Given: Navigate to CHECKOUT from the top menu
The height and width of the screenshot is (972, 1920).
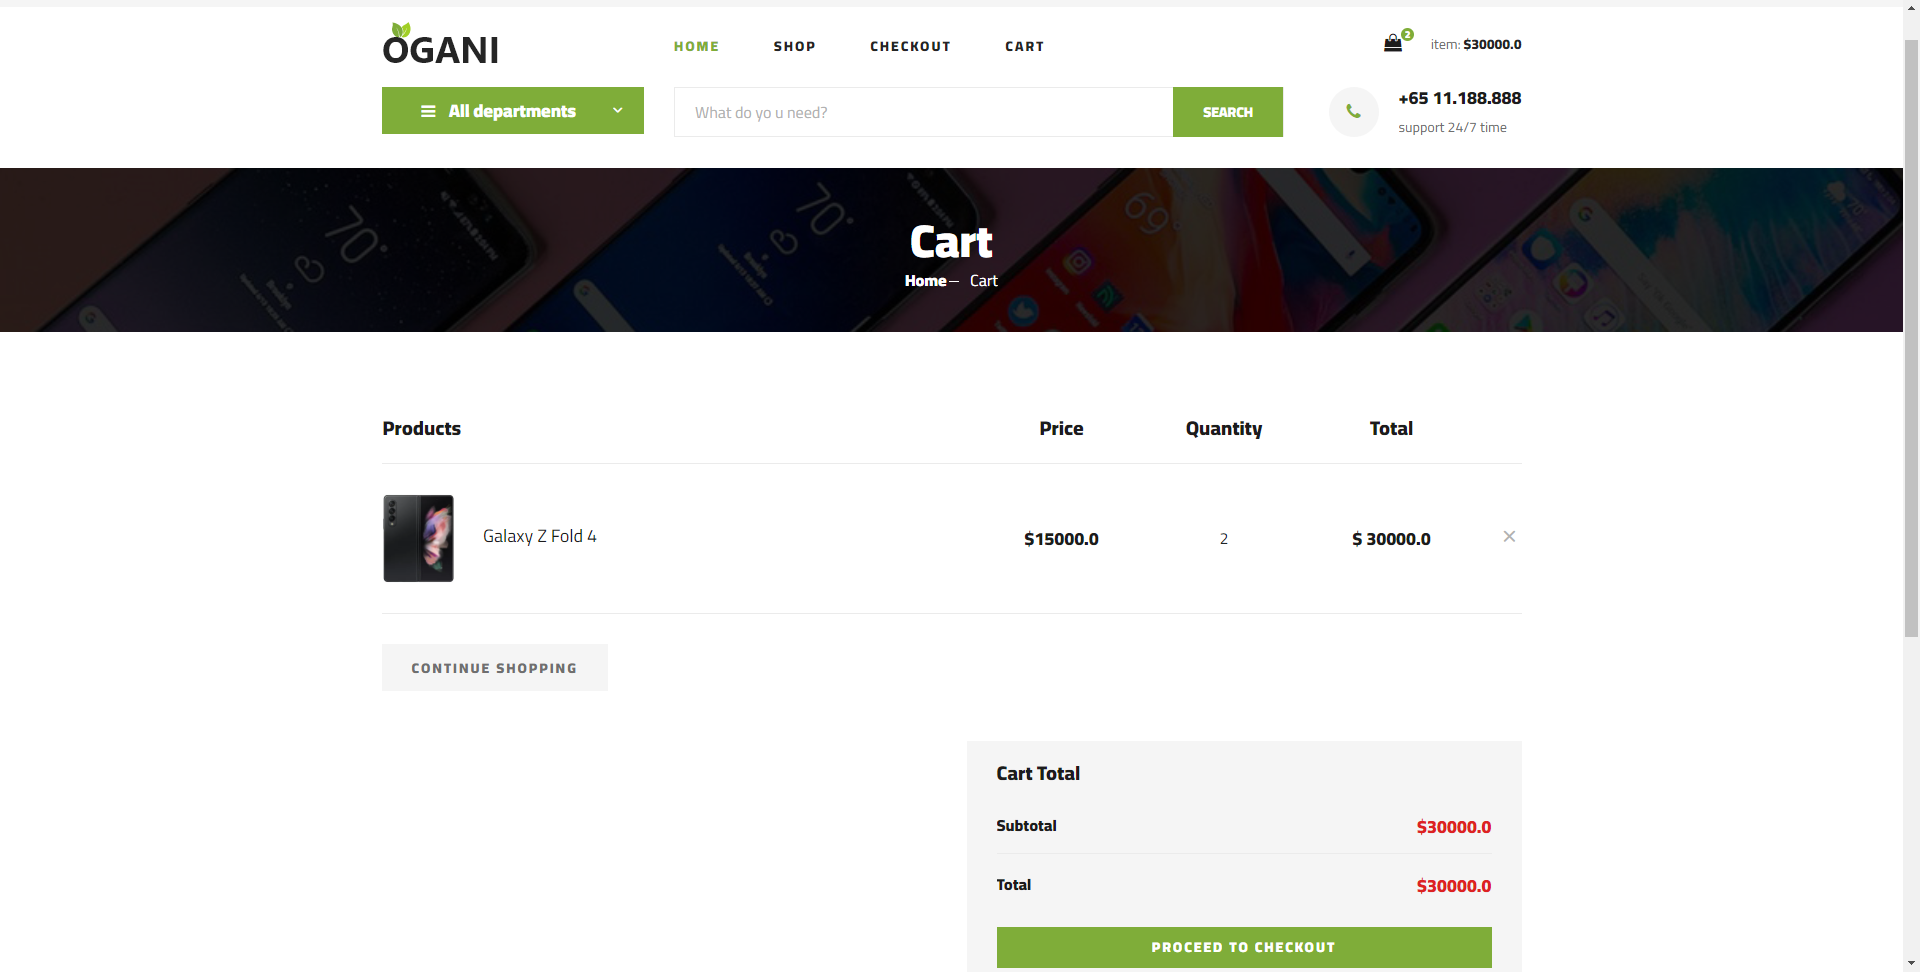Looking at the screenshot, I should [910, 46].
